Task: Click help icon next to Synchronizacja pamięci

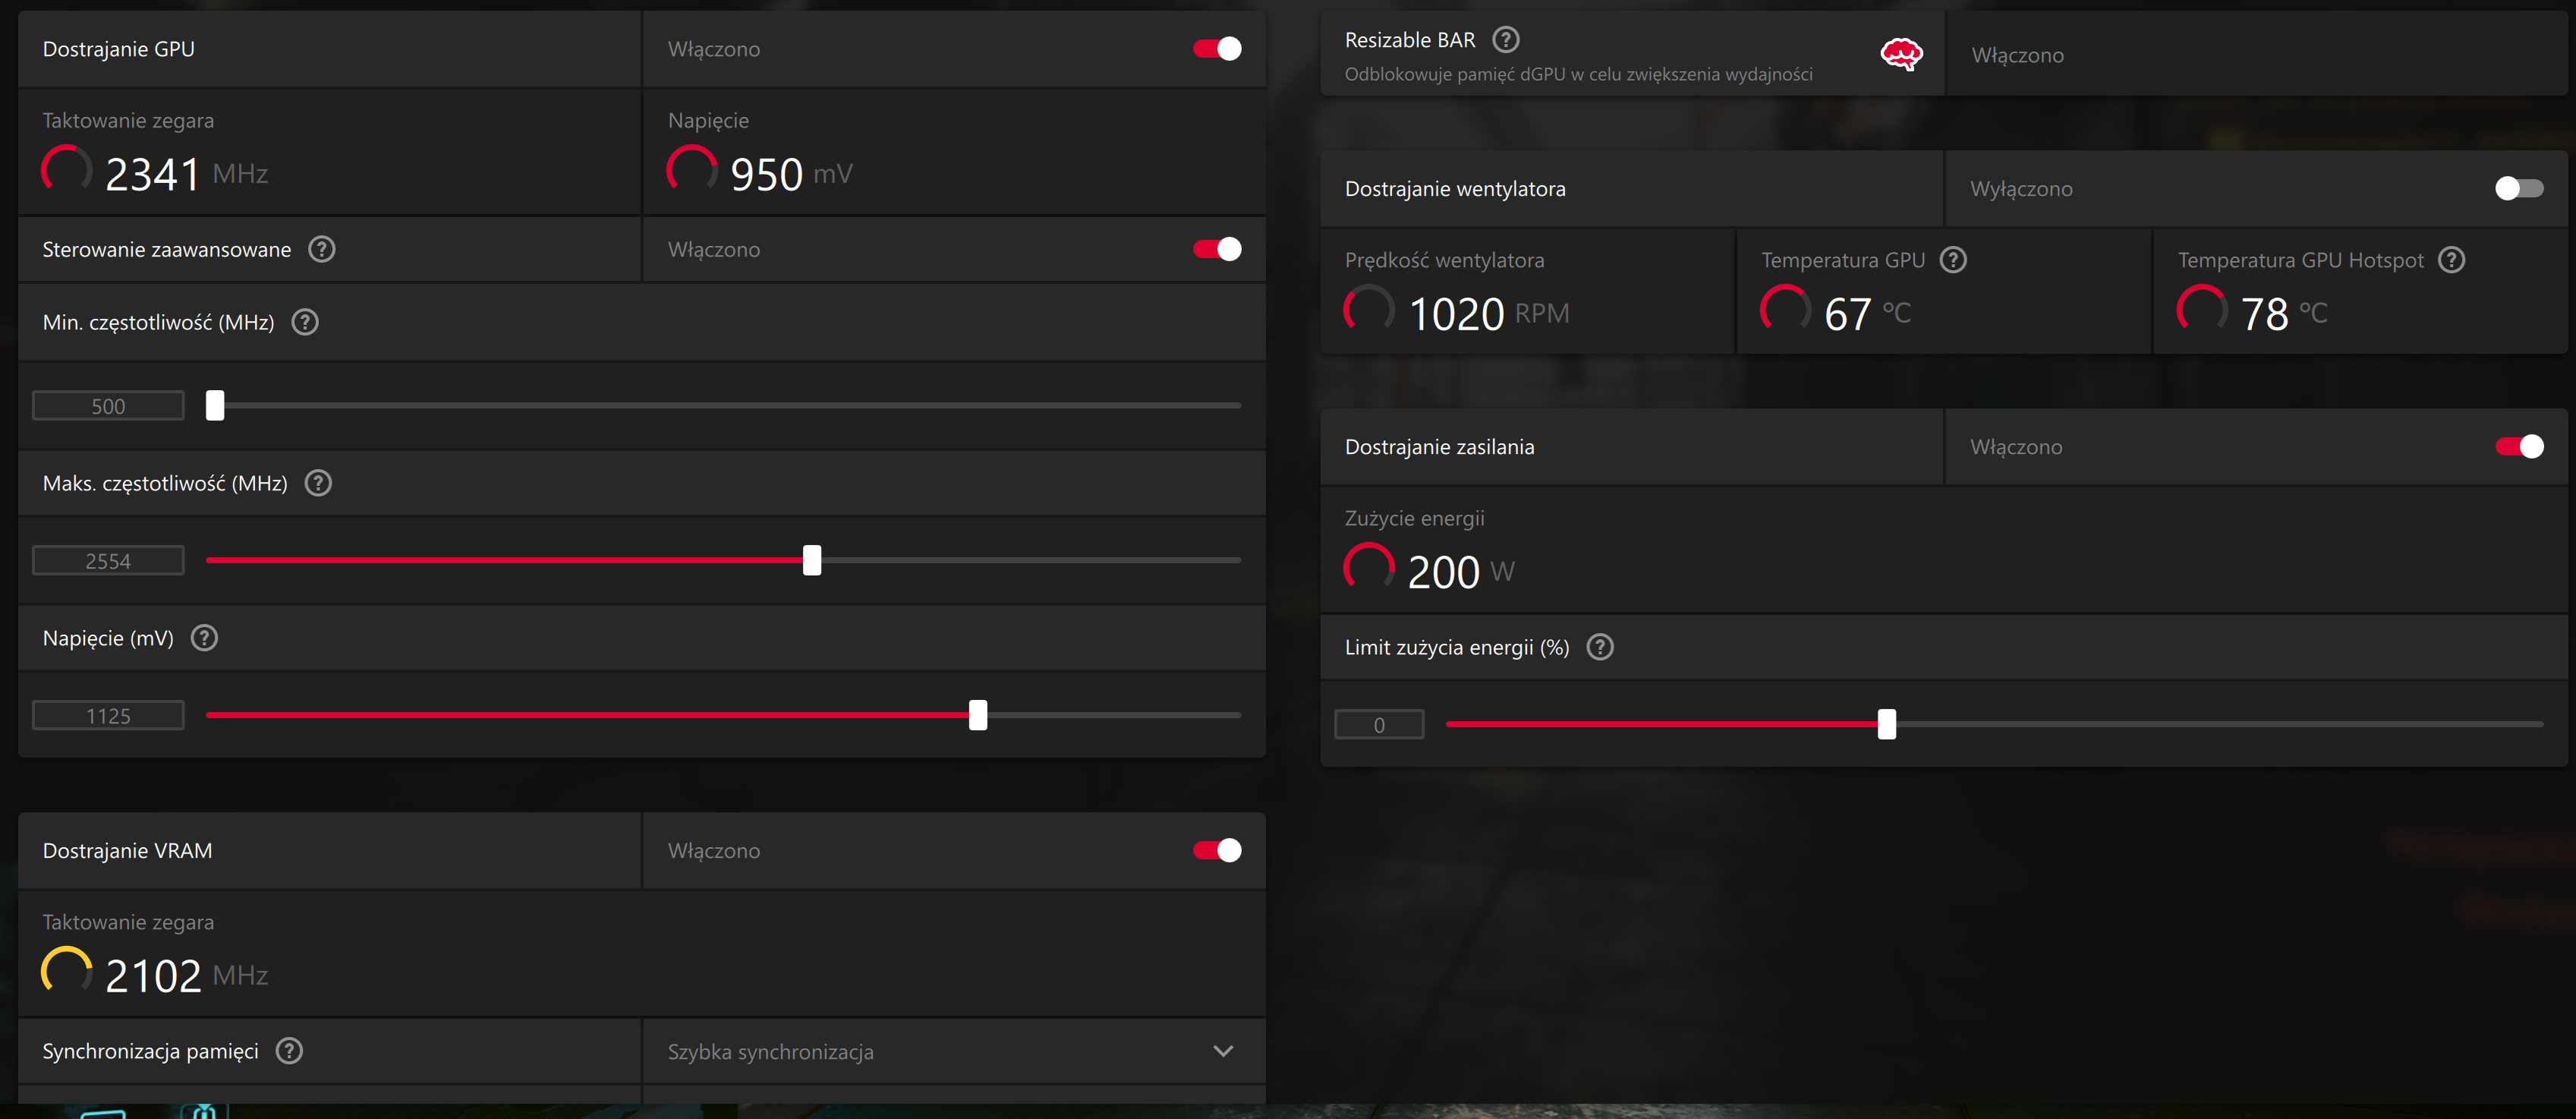Action: tap(289, 1051)
